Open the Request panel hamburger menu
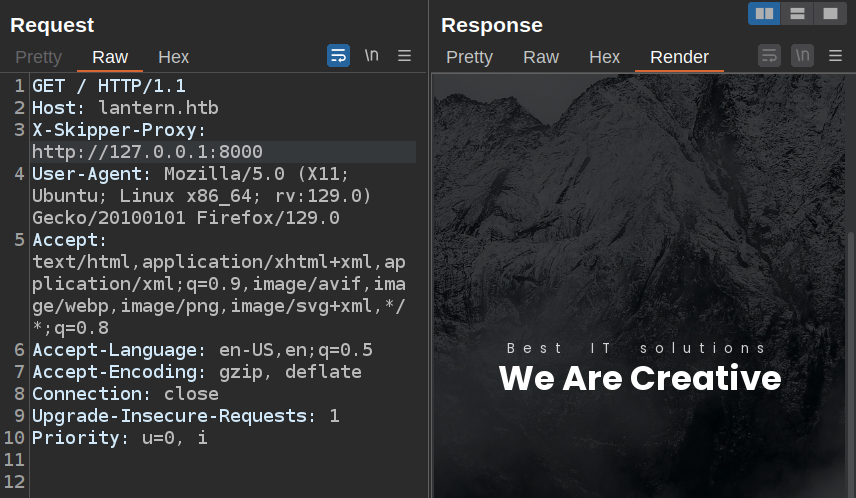Image resolution: width=856 pixels, height=498 pixels. coord(404,56)
